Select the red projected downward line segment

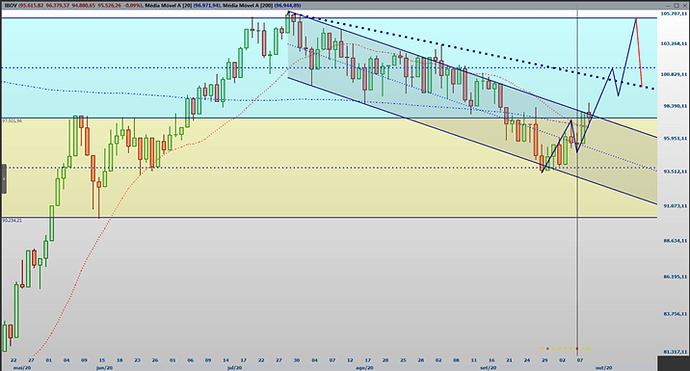(639, 52)
